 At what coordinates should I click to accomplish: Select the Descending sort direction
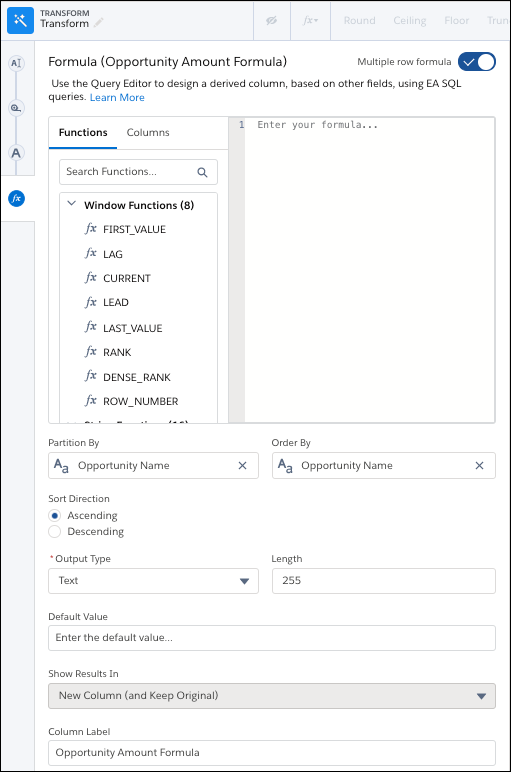[x=55, y=532]
